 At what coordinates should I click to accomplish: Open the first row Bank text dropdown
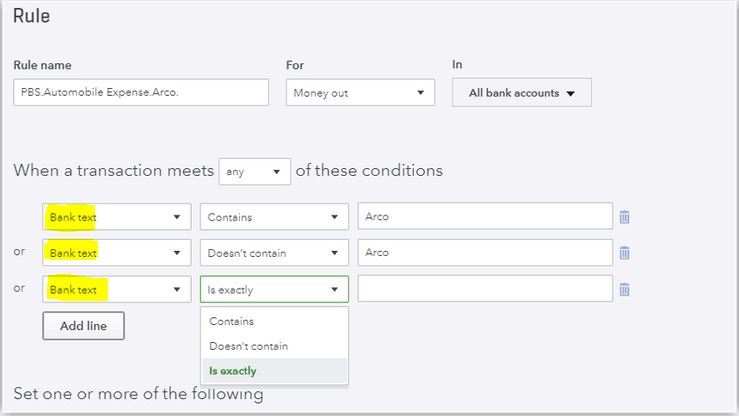pos(117,217)
